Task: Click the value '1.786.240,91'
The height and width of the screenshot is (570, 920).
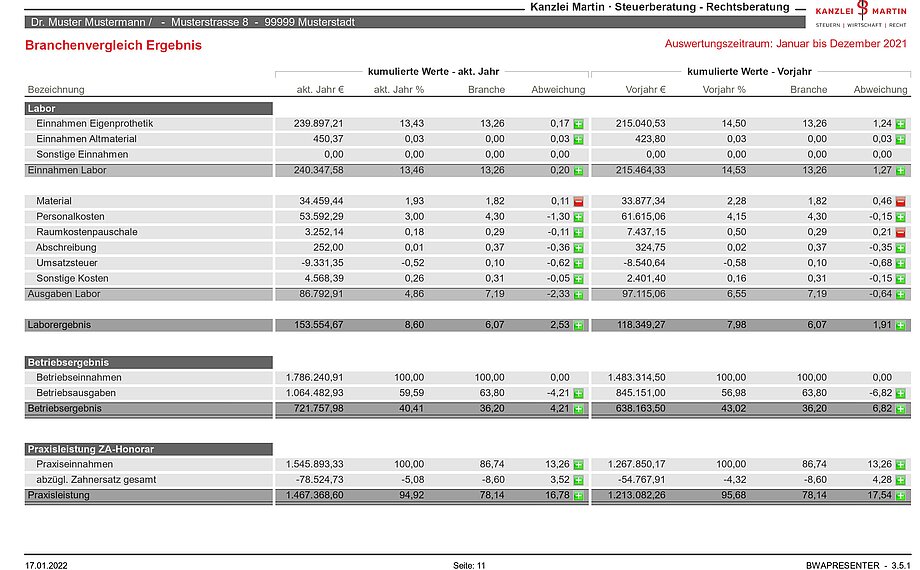Action: click(314, 377)
